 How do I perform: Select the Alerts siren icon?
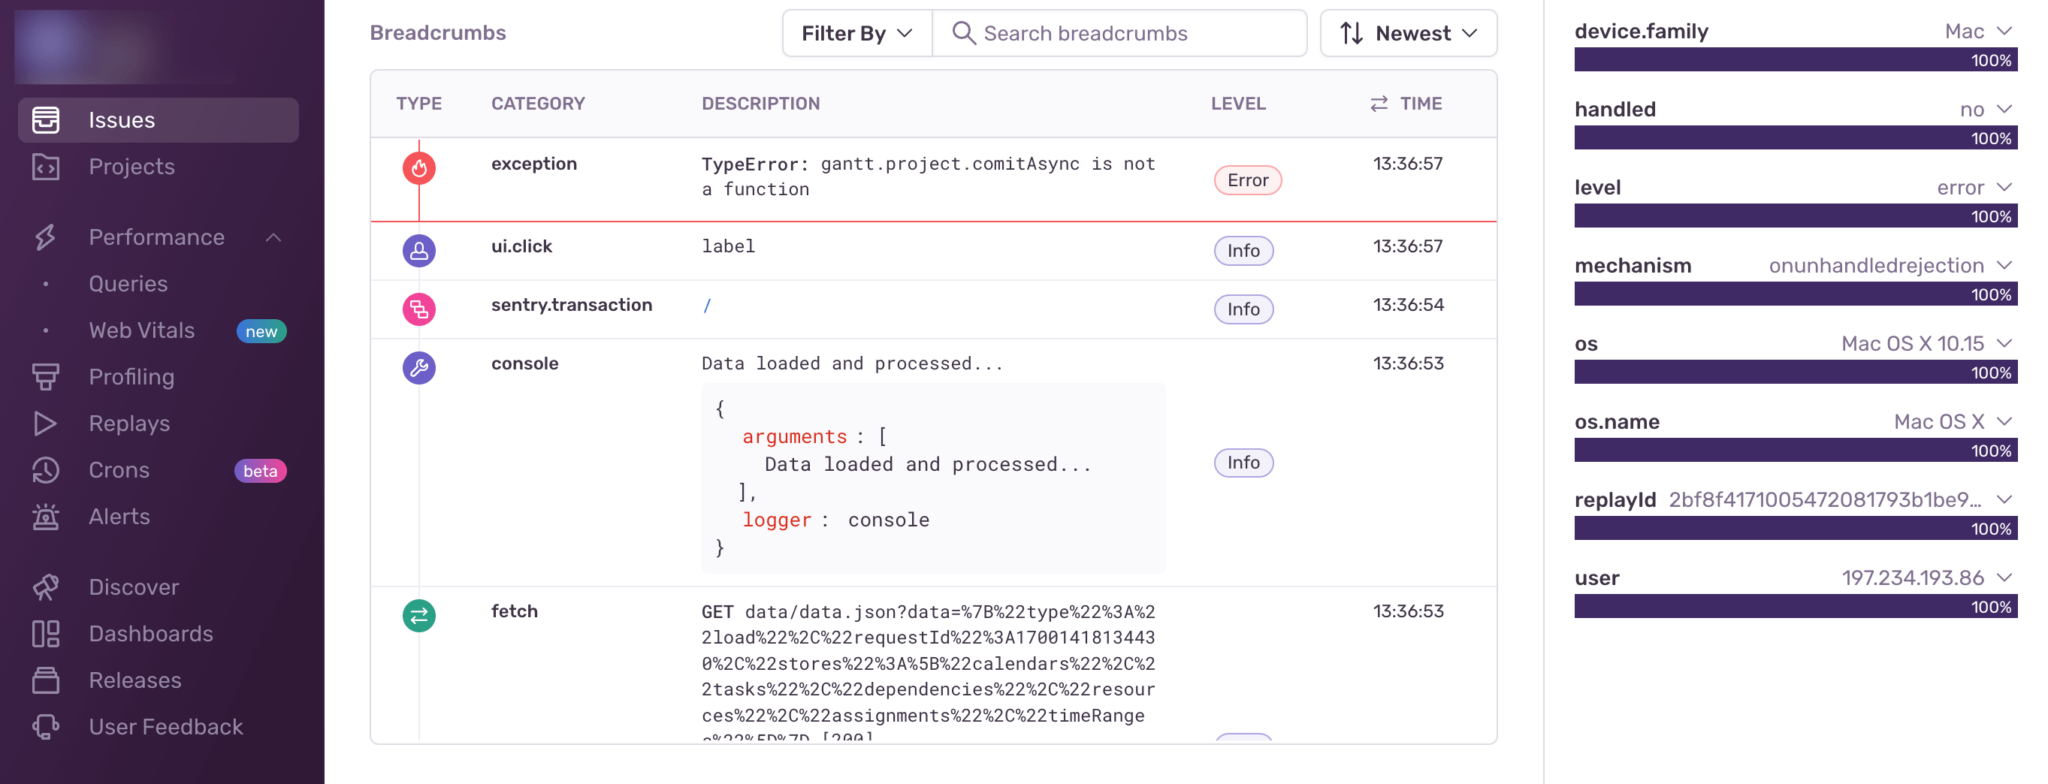coord(45,517)
